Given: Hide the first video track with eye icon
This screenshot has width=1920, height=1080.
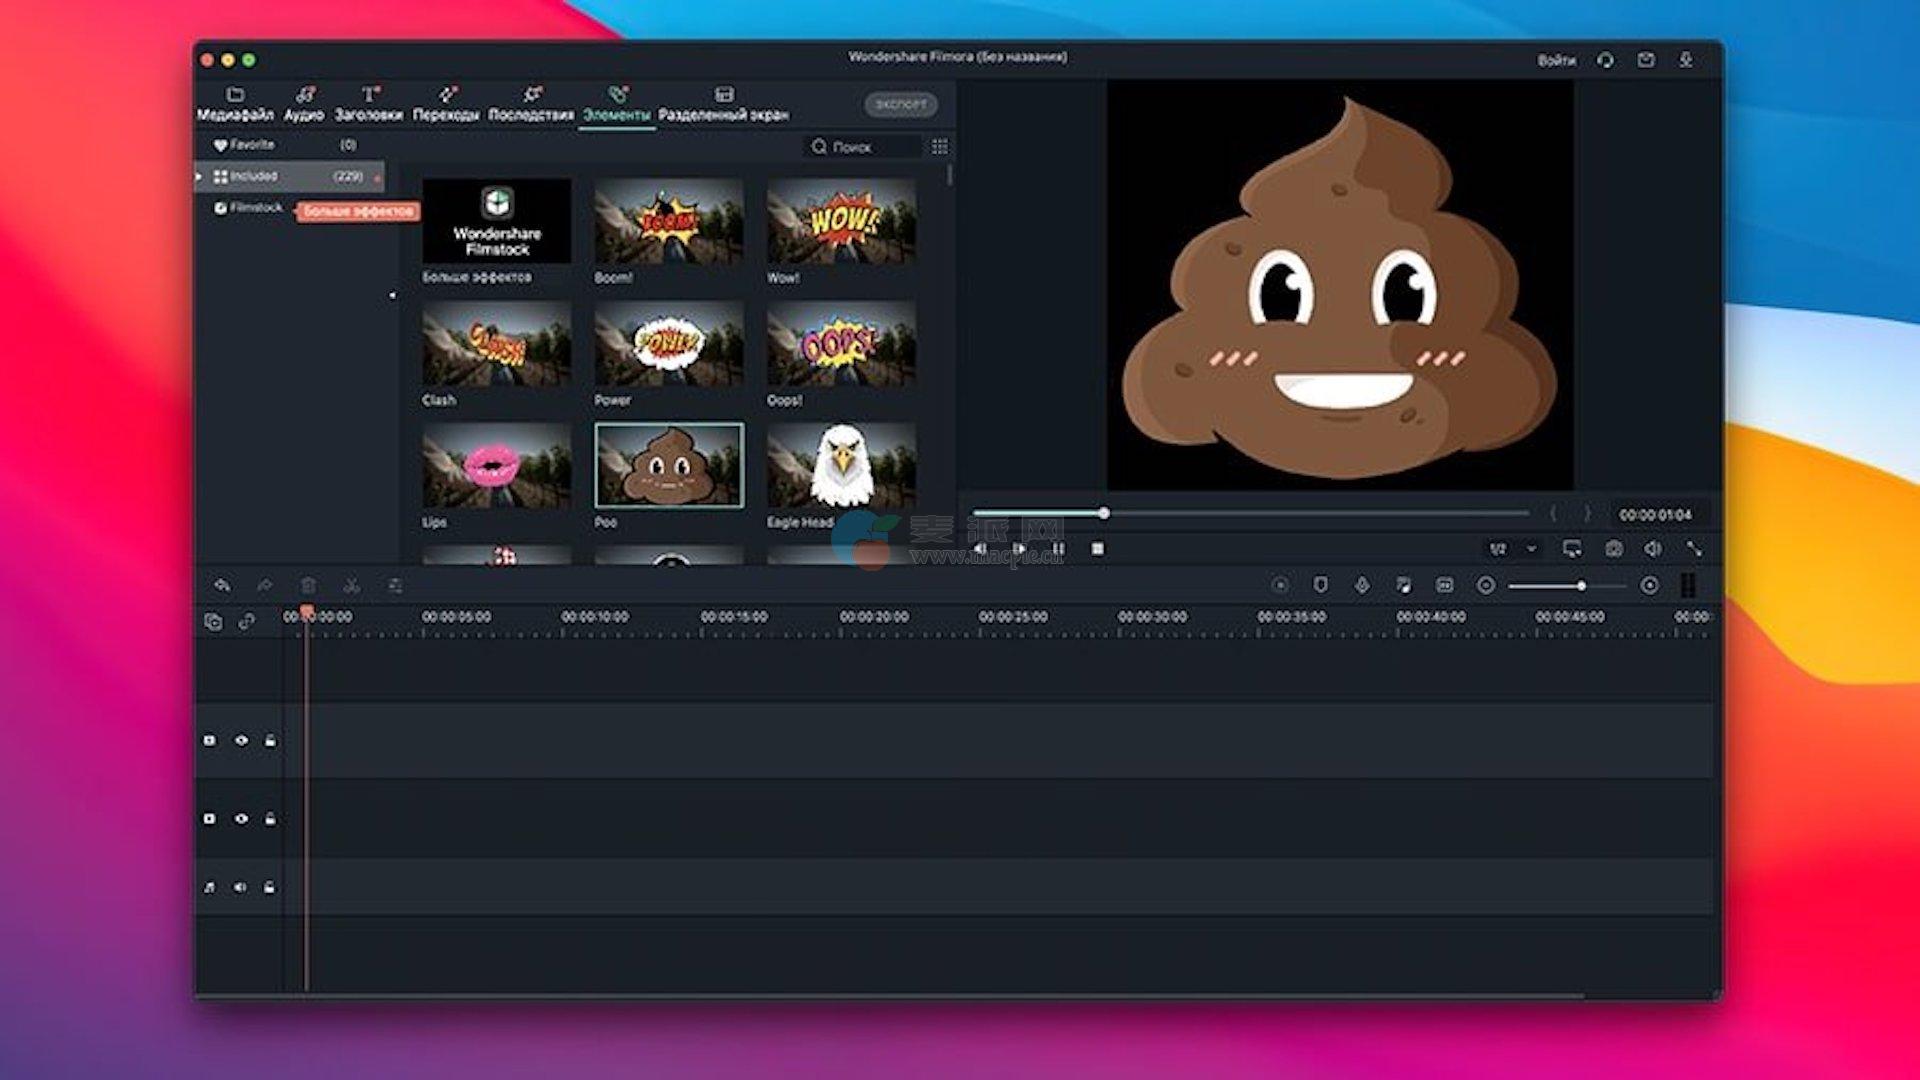Looking at the screenshot, I should point(241,741).
